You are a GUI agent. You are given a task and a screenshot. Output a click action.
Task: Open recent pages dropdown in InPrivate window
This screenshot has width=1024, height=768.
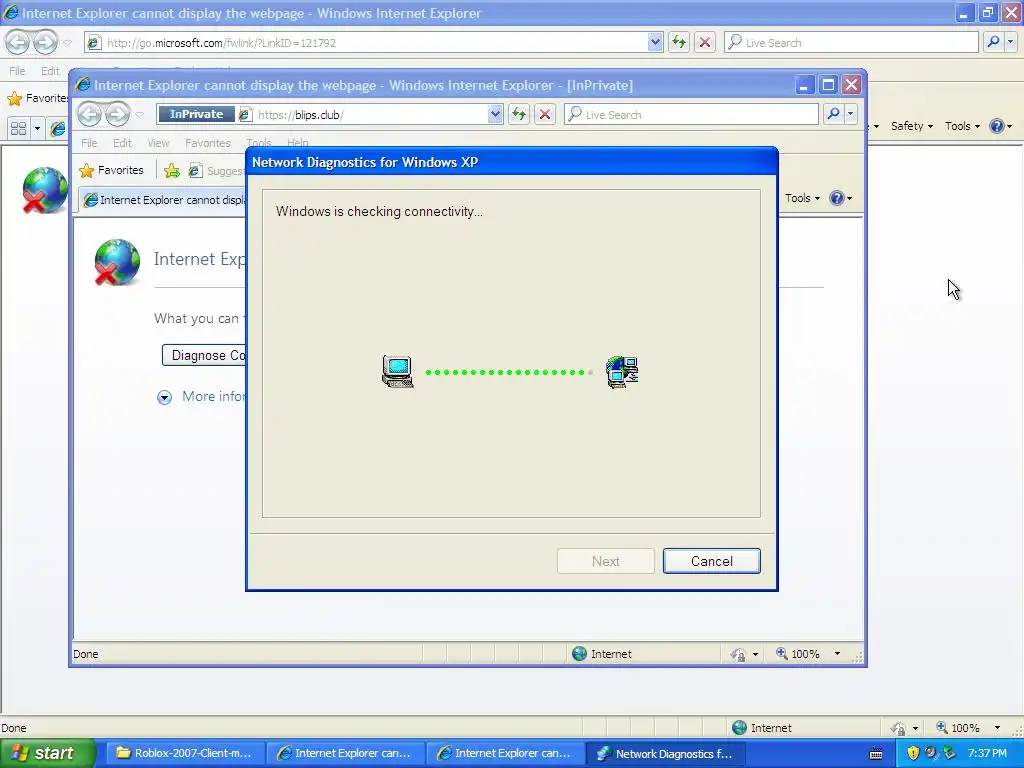coord(139,115)
